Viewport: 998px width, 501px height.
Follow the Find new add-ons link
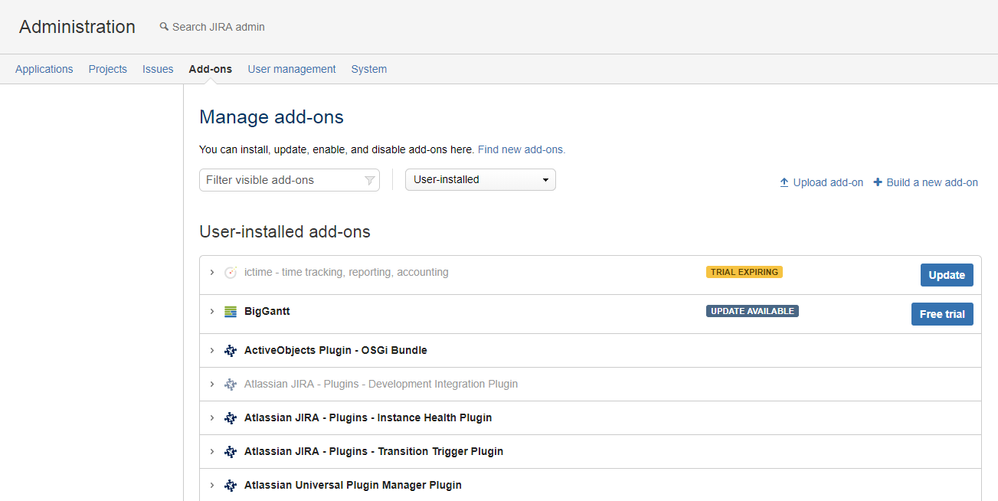tap(521, 150)
